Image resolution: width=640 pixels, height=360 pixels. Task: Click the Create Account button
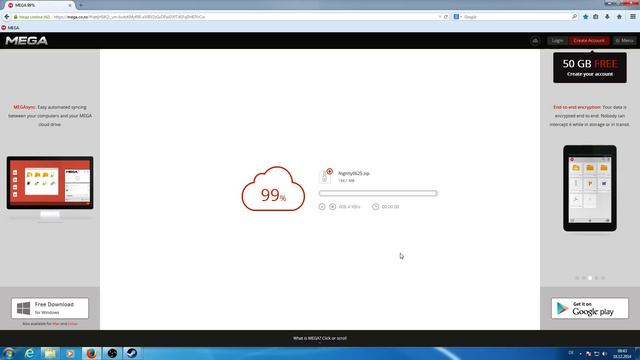(589, 40)
